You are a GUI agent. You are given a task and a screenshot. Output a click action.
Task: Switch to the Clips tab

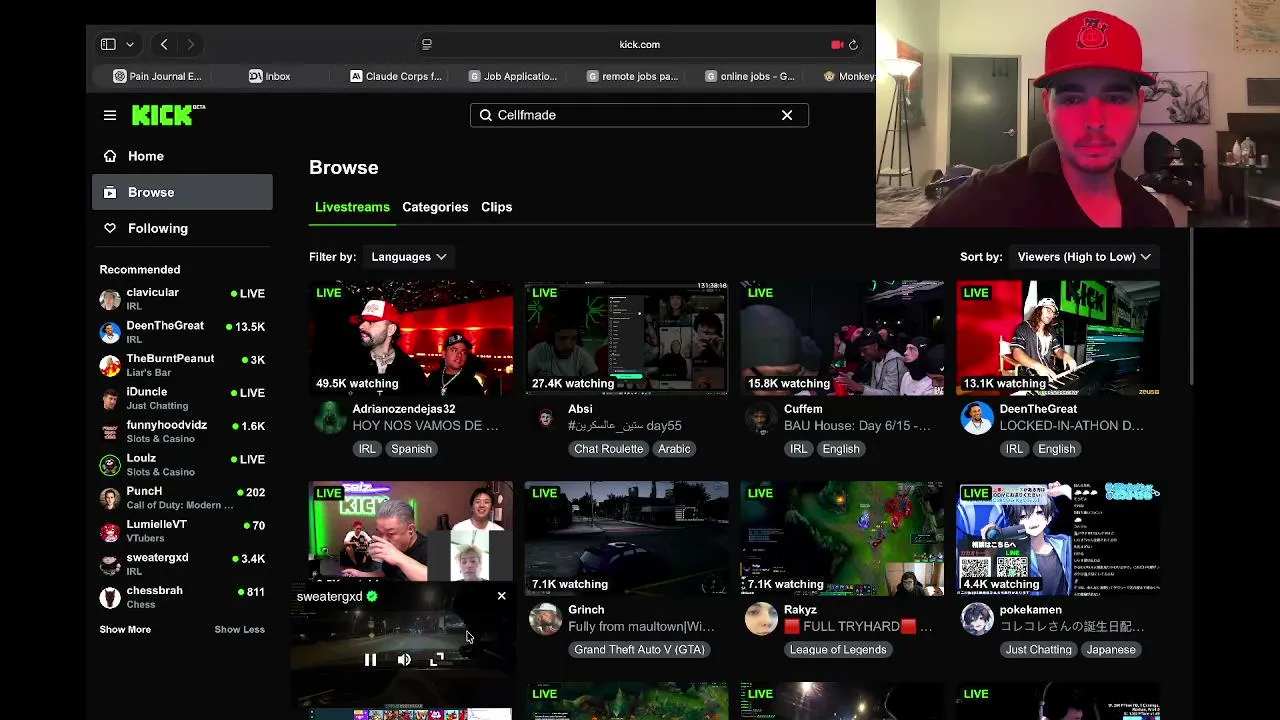[496, 207]
